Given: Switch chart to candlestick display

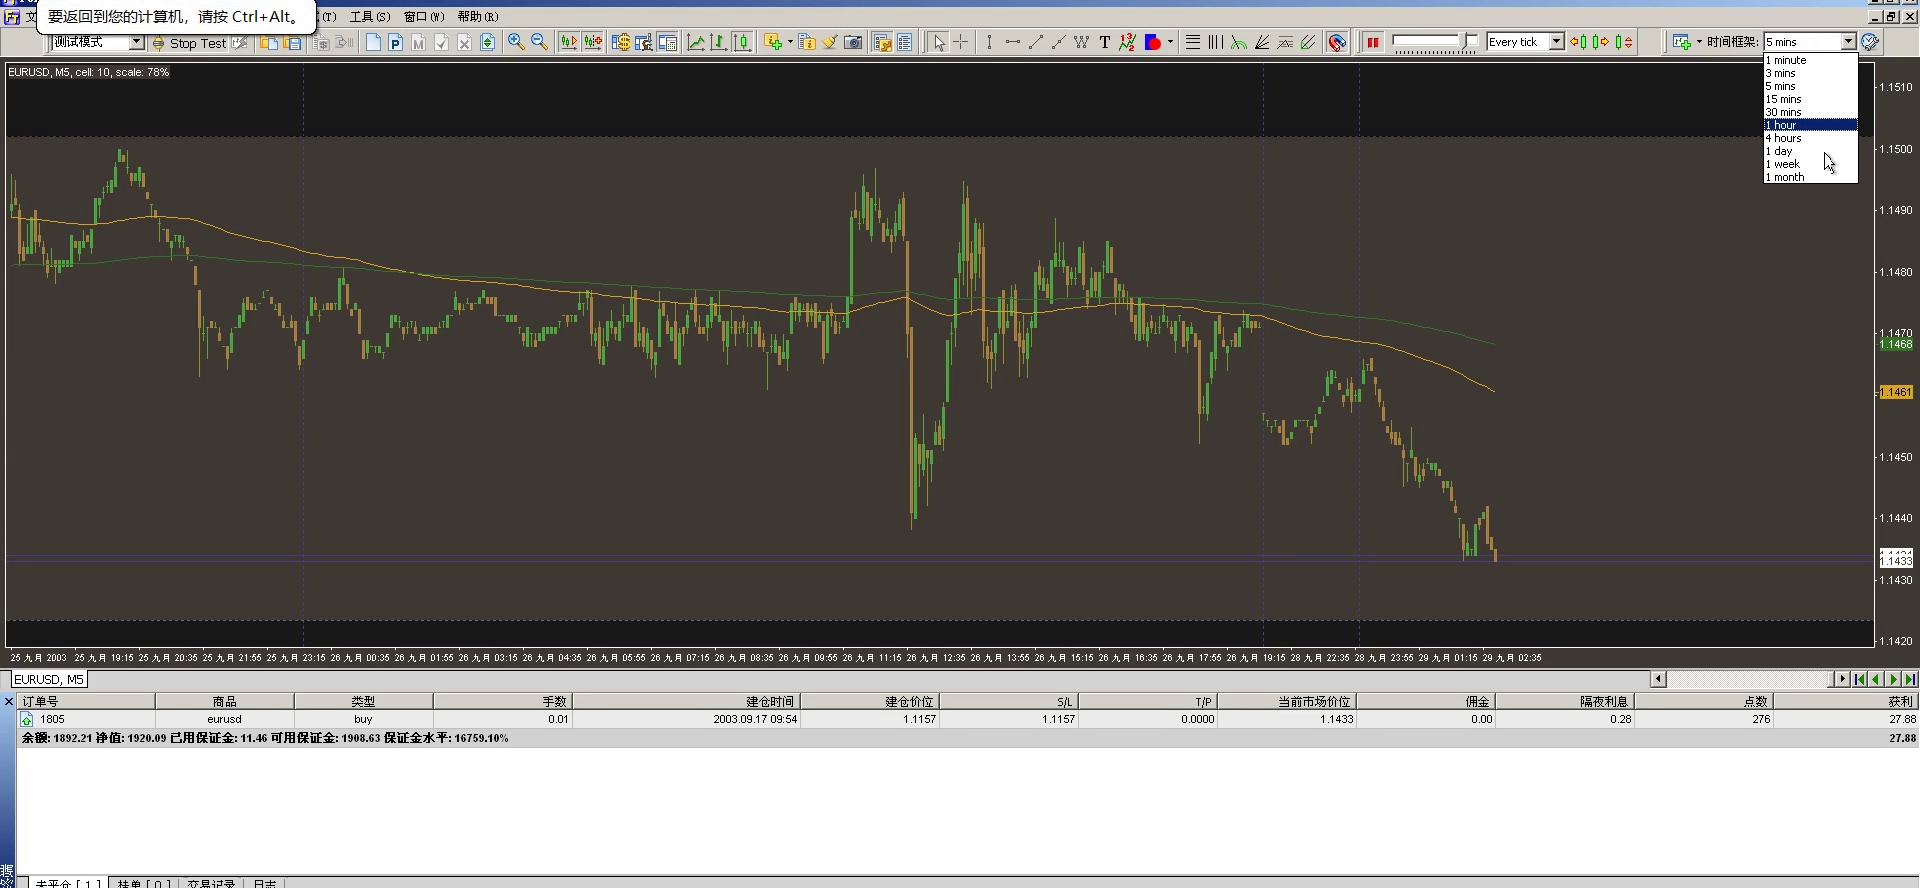Looking at the screenshot, I should 742,42.
